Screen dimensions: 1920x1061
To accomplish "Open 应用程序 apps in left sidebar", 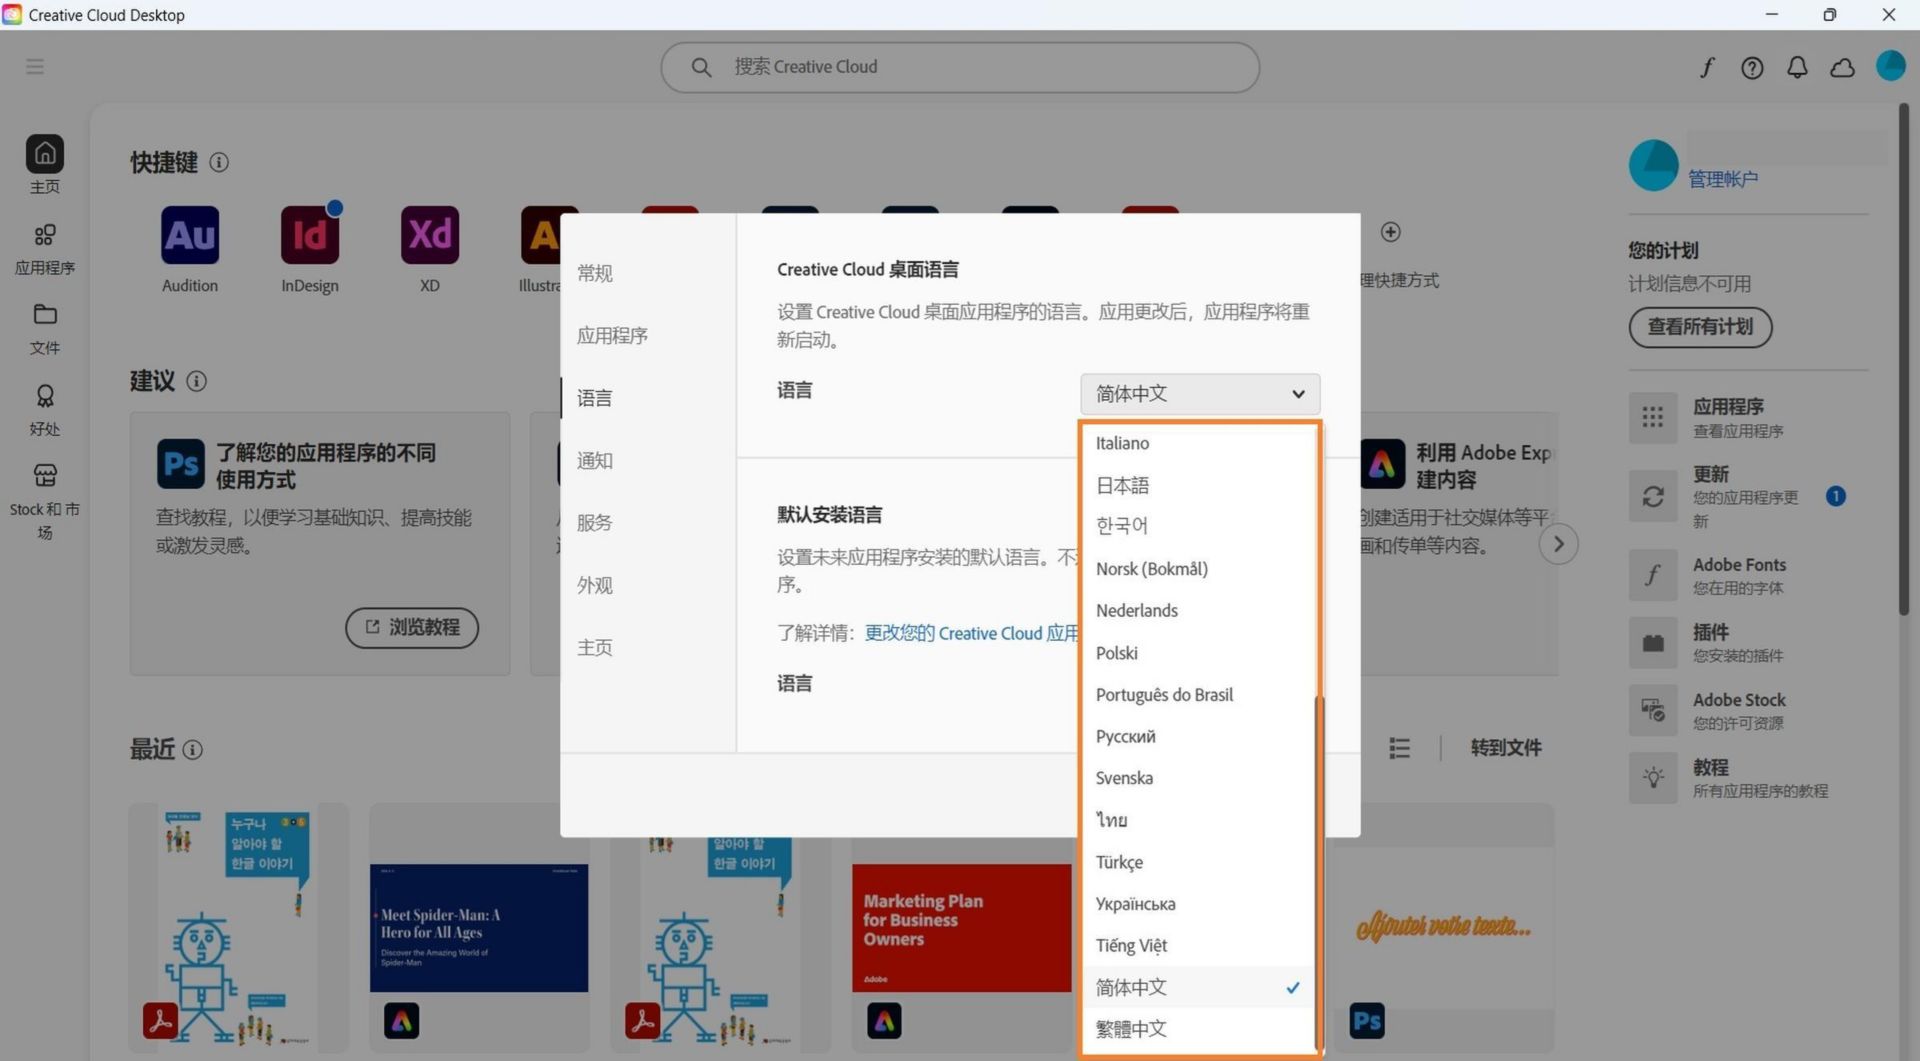I will point(44,248).
